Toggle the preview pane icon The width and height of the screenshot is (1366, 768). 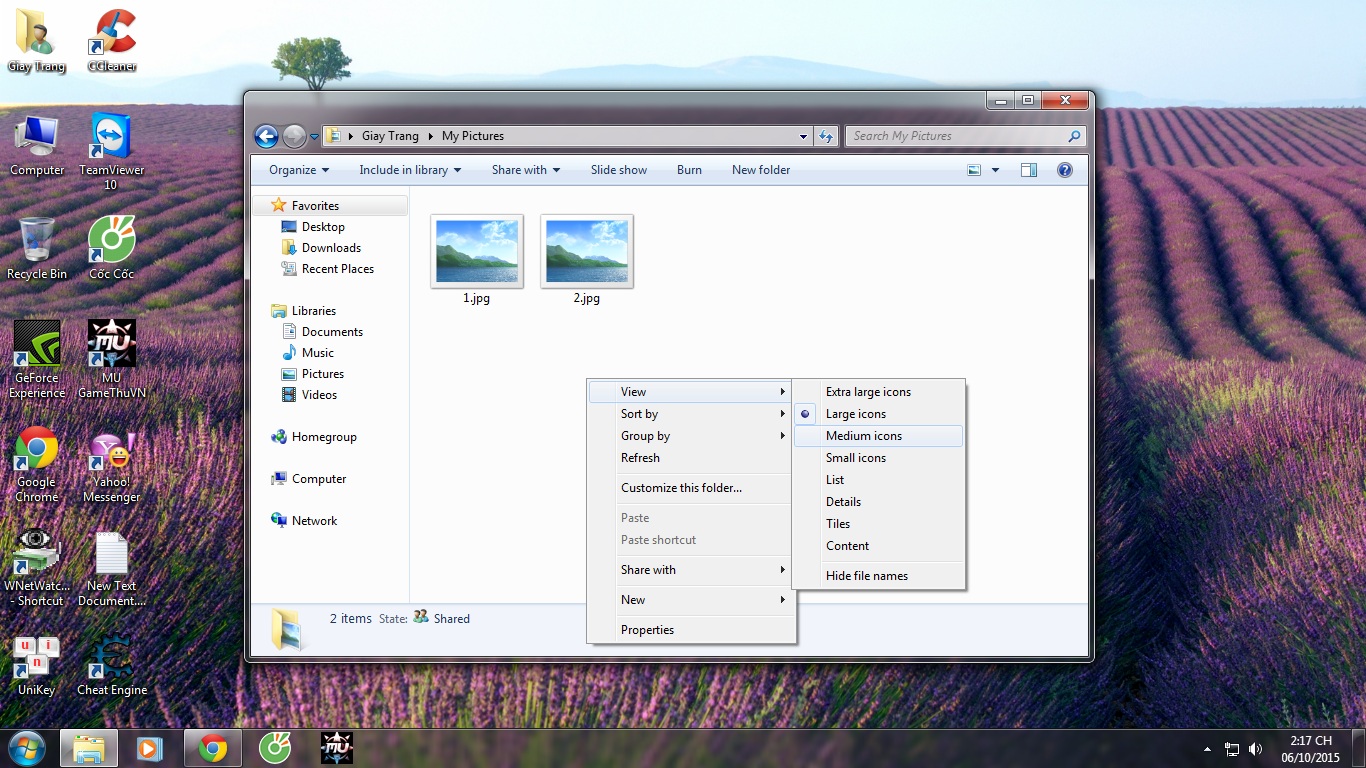coord(1029,170)
